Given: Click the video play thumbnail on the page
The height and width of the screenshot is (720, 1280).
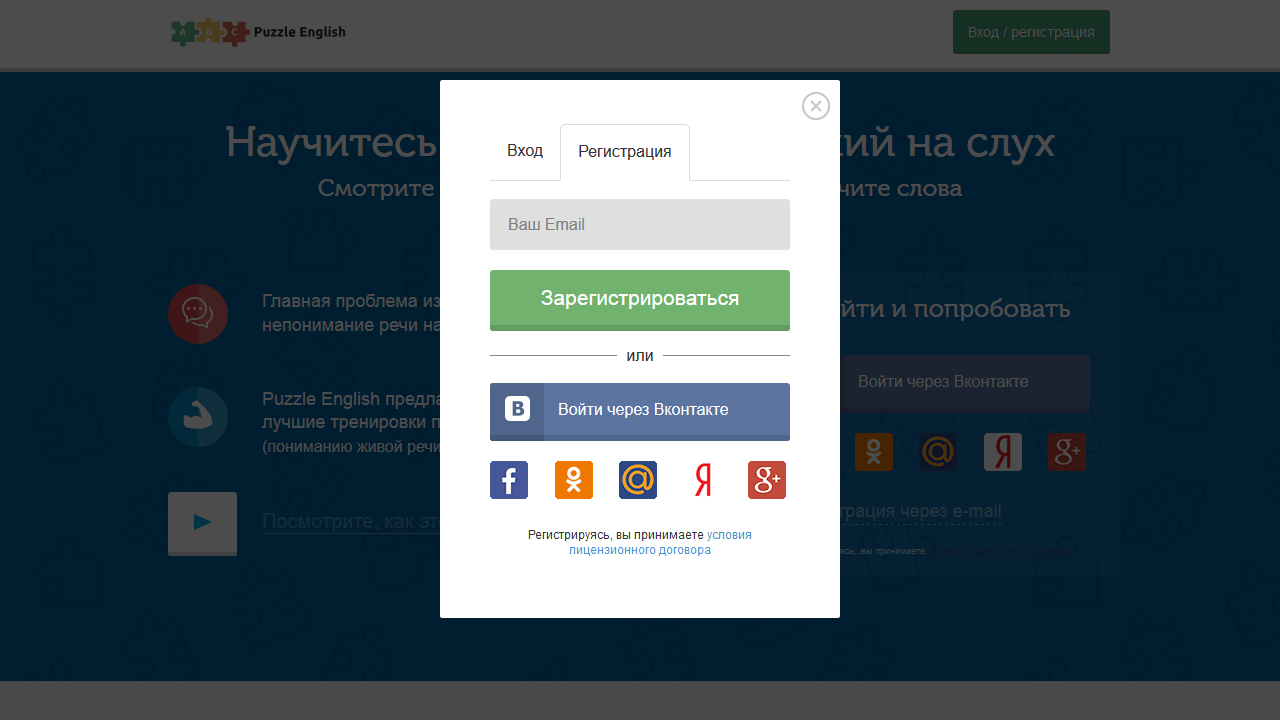Looking at the screenshot, I should coord(202,523).
